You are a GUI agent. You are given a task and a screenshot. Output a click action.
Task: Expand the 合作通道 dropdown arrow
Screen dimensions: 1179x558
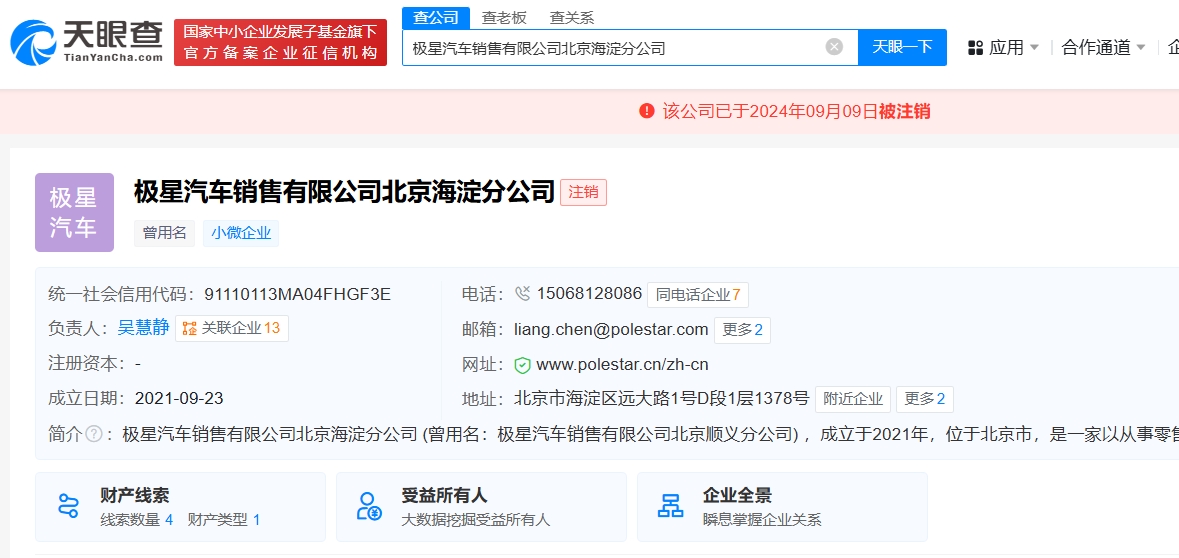[x=1141, y=48]
